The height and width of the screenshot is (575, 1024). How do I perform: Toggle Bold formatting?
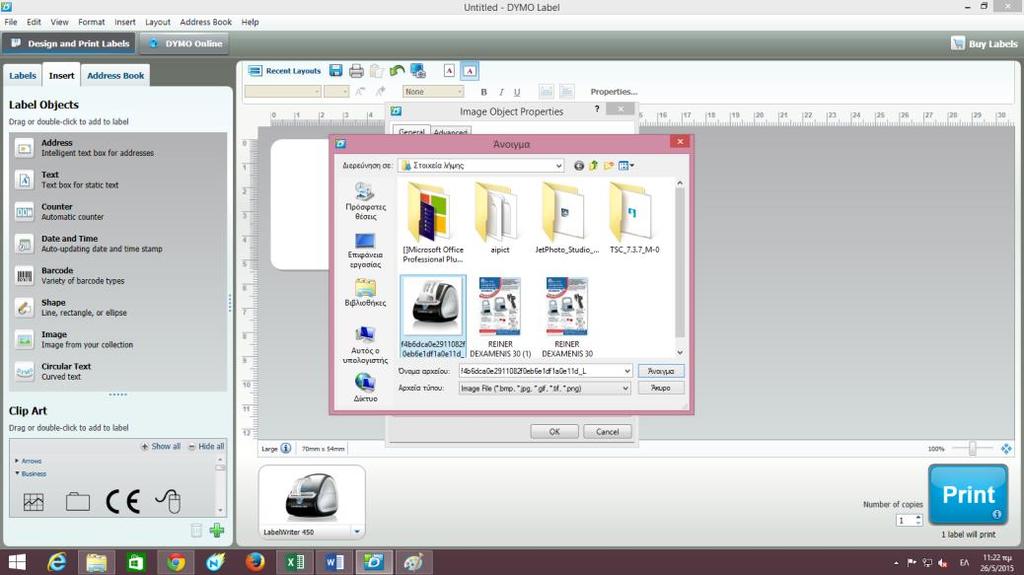click(x=484, y=92)
